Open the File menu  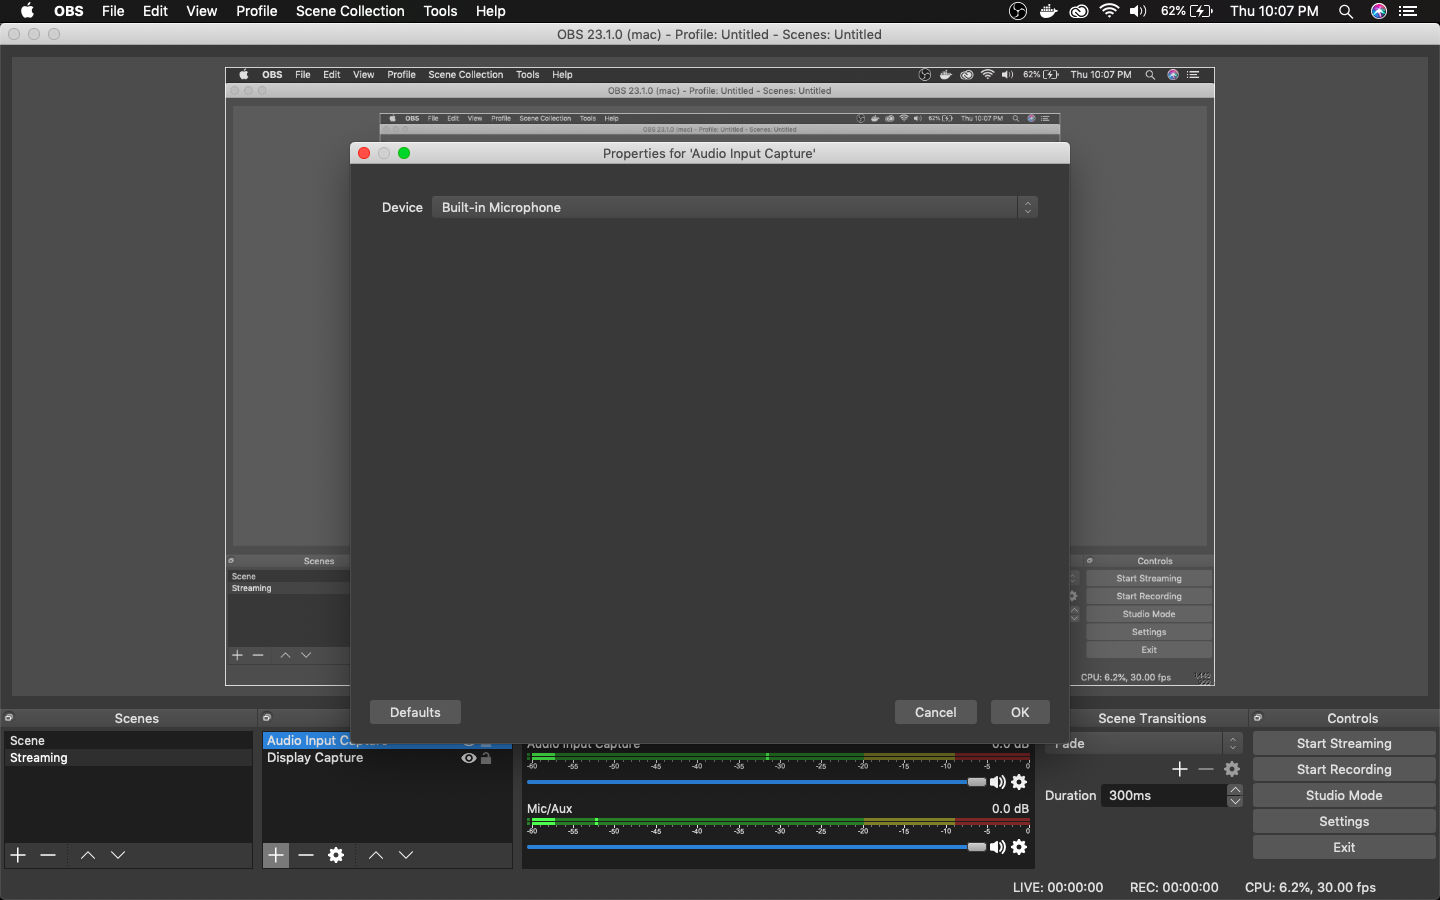click(113, 11)
